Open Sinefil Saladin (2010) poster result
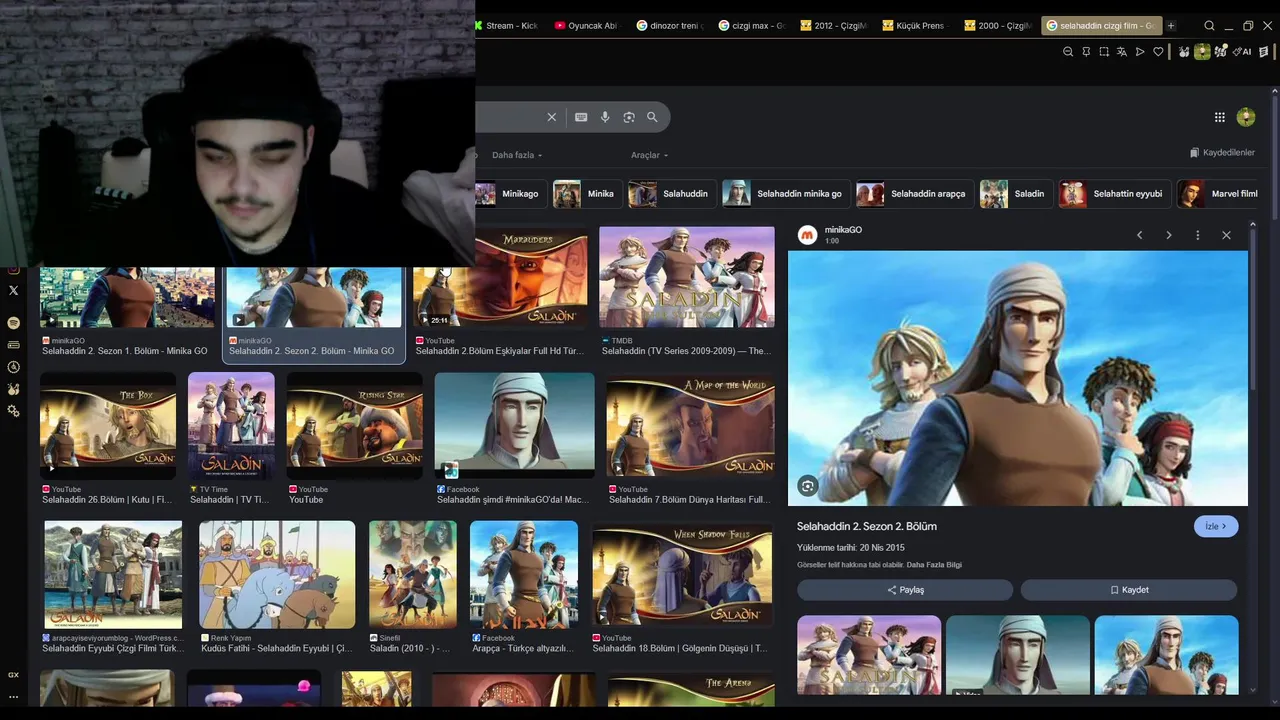This screenshot has width=1280, height=720. click(413, 574)
